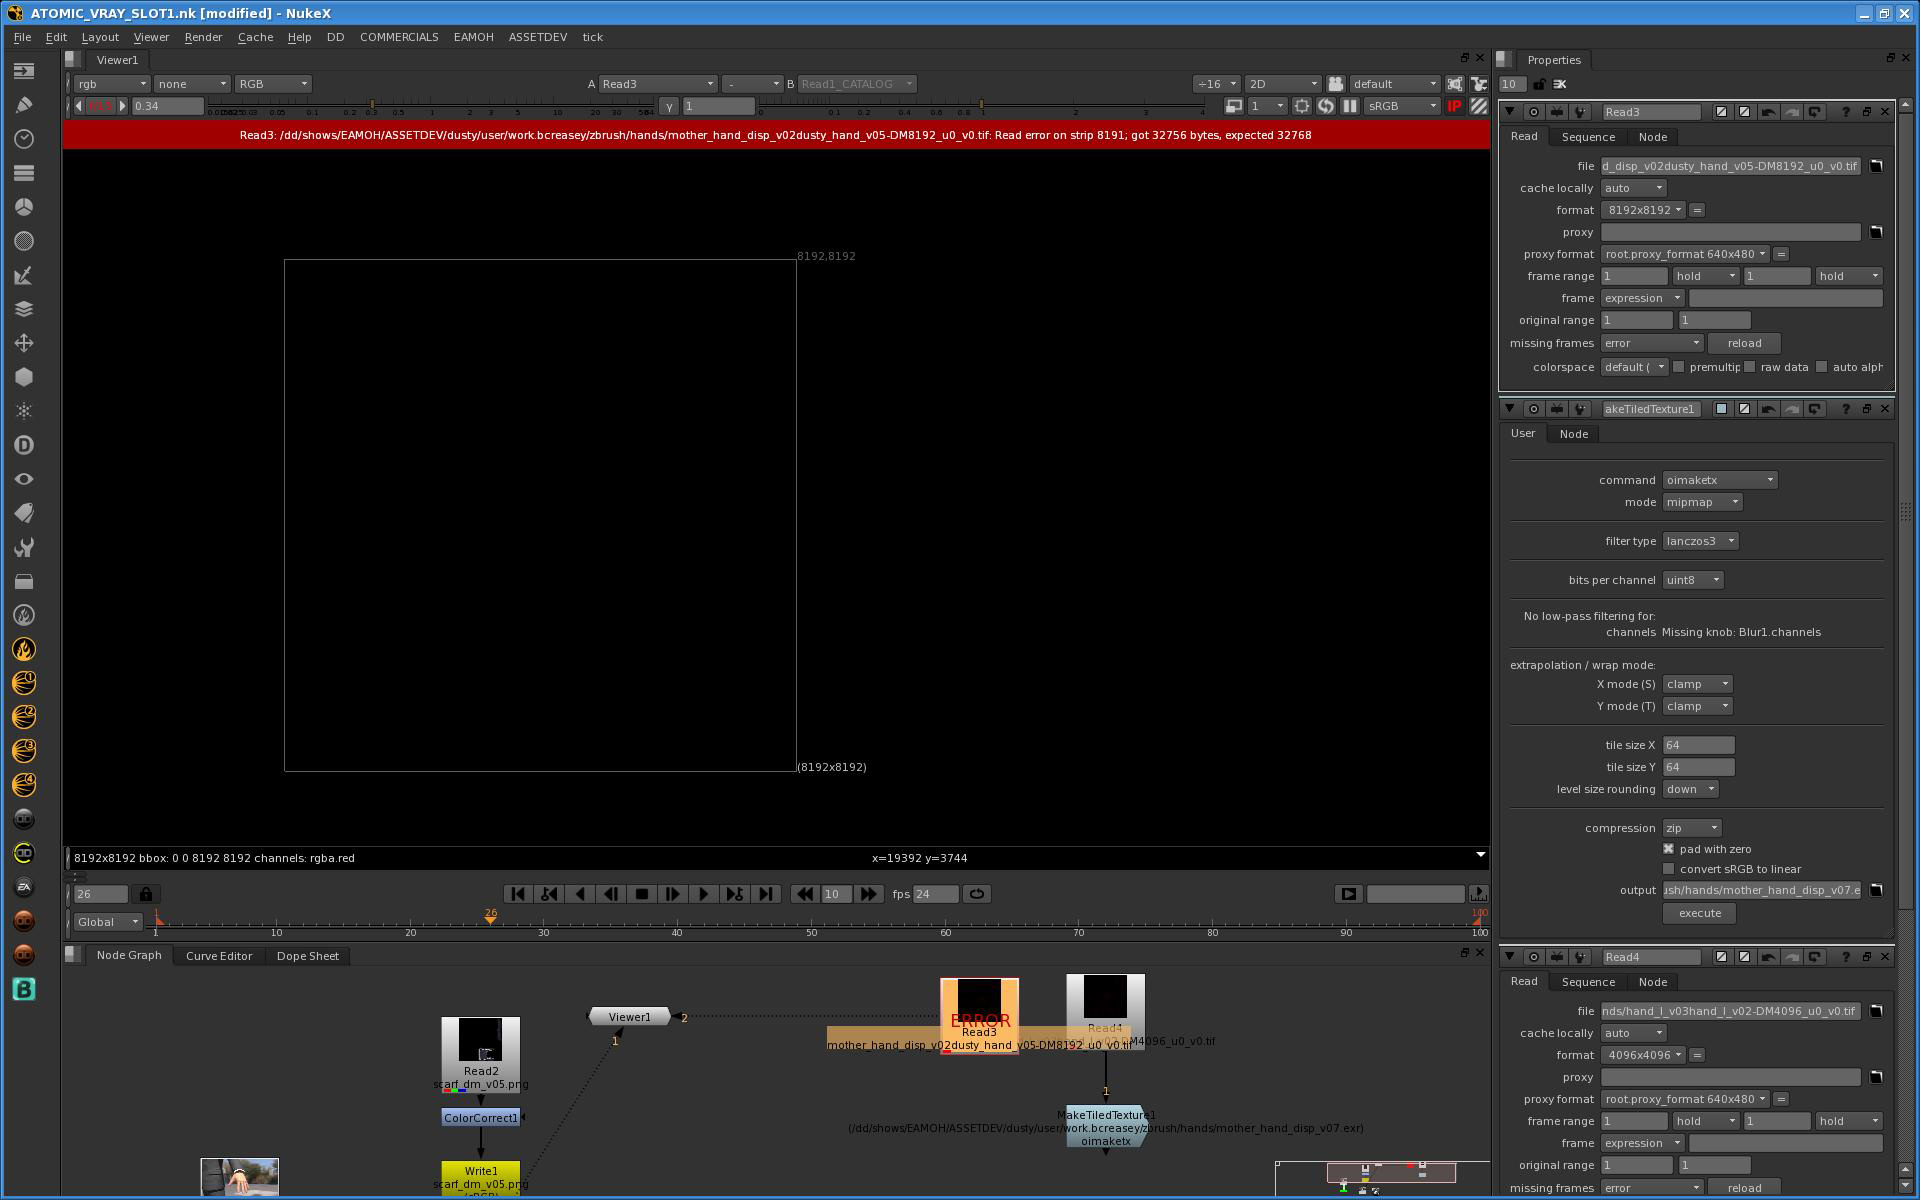Screen dimensions: 1920x1200
Task: Lock the 3D view camera icon
Action: tap(1335, 84)
